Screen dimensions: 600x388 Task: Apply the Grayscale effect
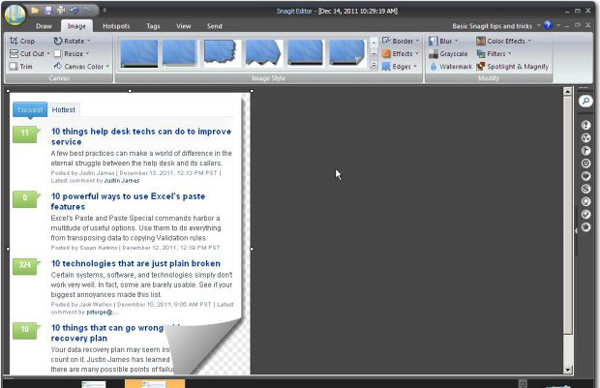coord(448,54)
